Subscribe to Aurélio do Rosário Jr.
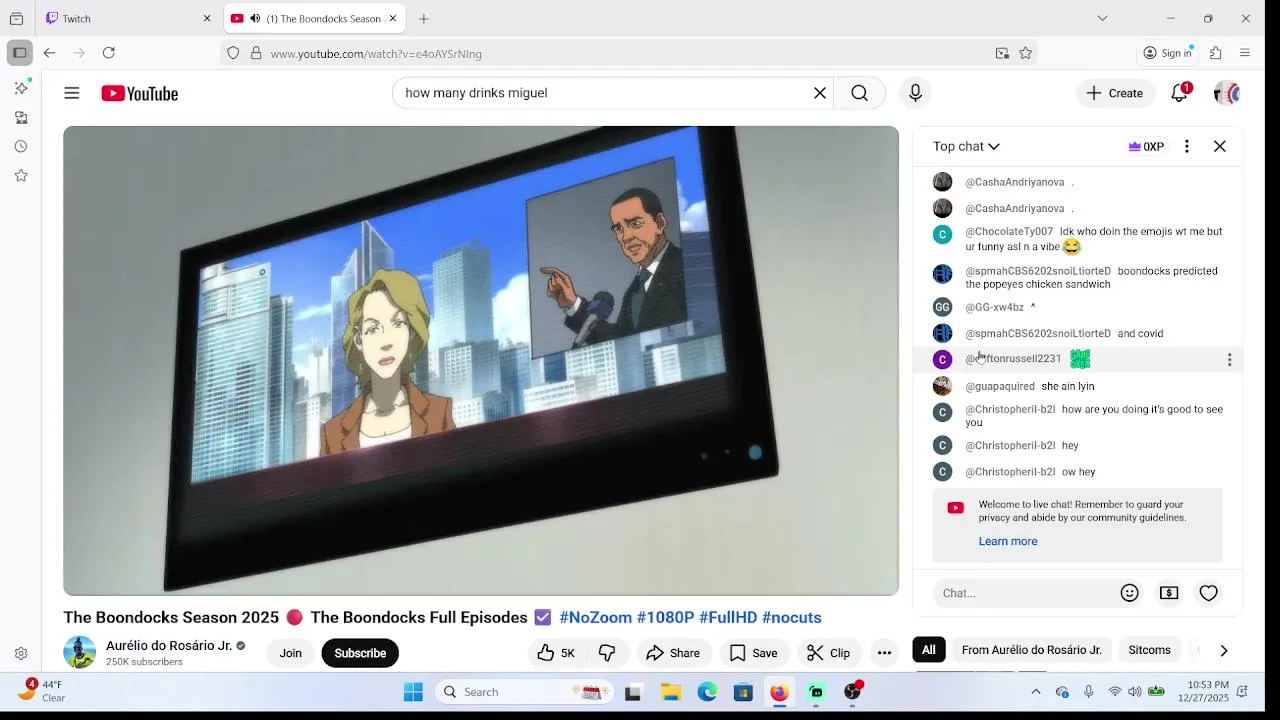 360,653
